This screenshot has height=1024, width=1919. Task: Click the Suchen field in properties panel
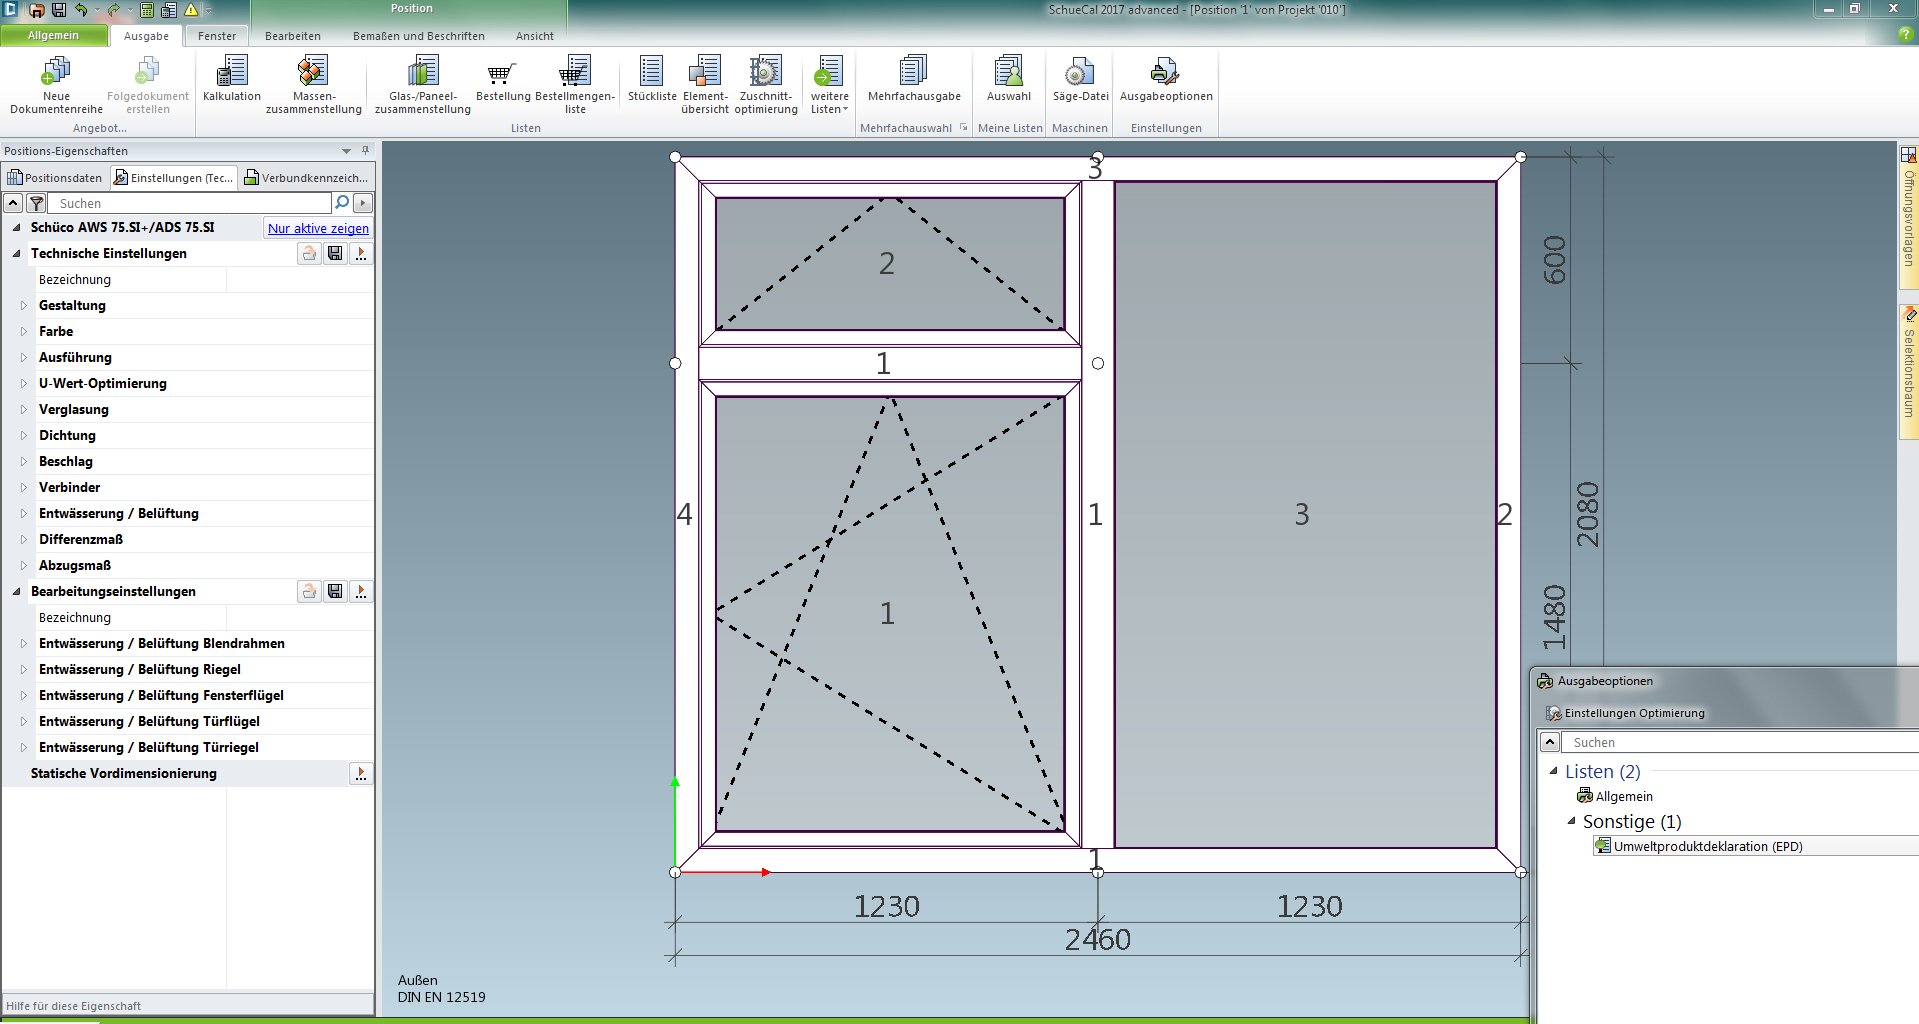point(190,203)
